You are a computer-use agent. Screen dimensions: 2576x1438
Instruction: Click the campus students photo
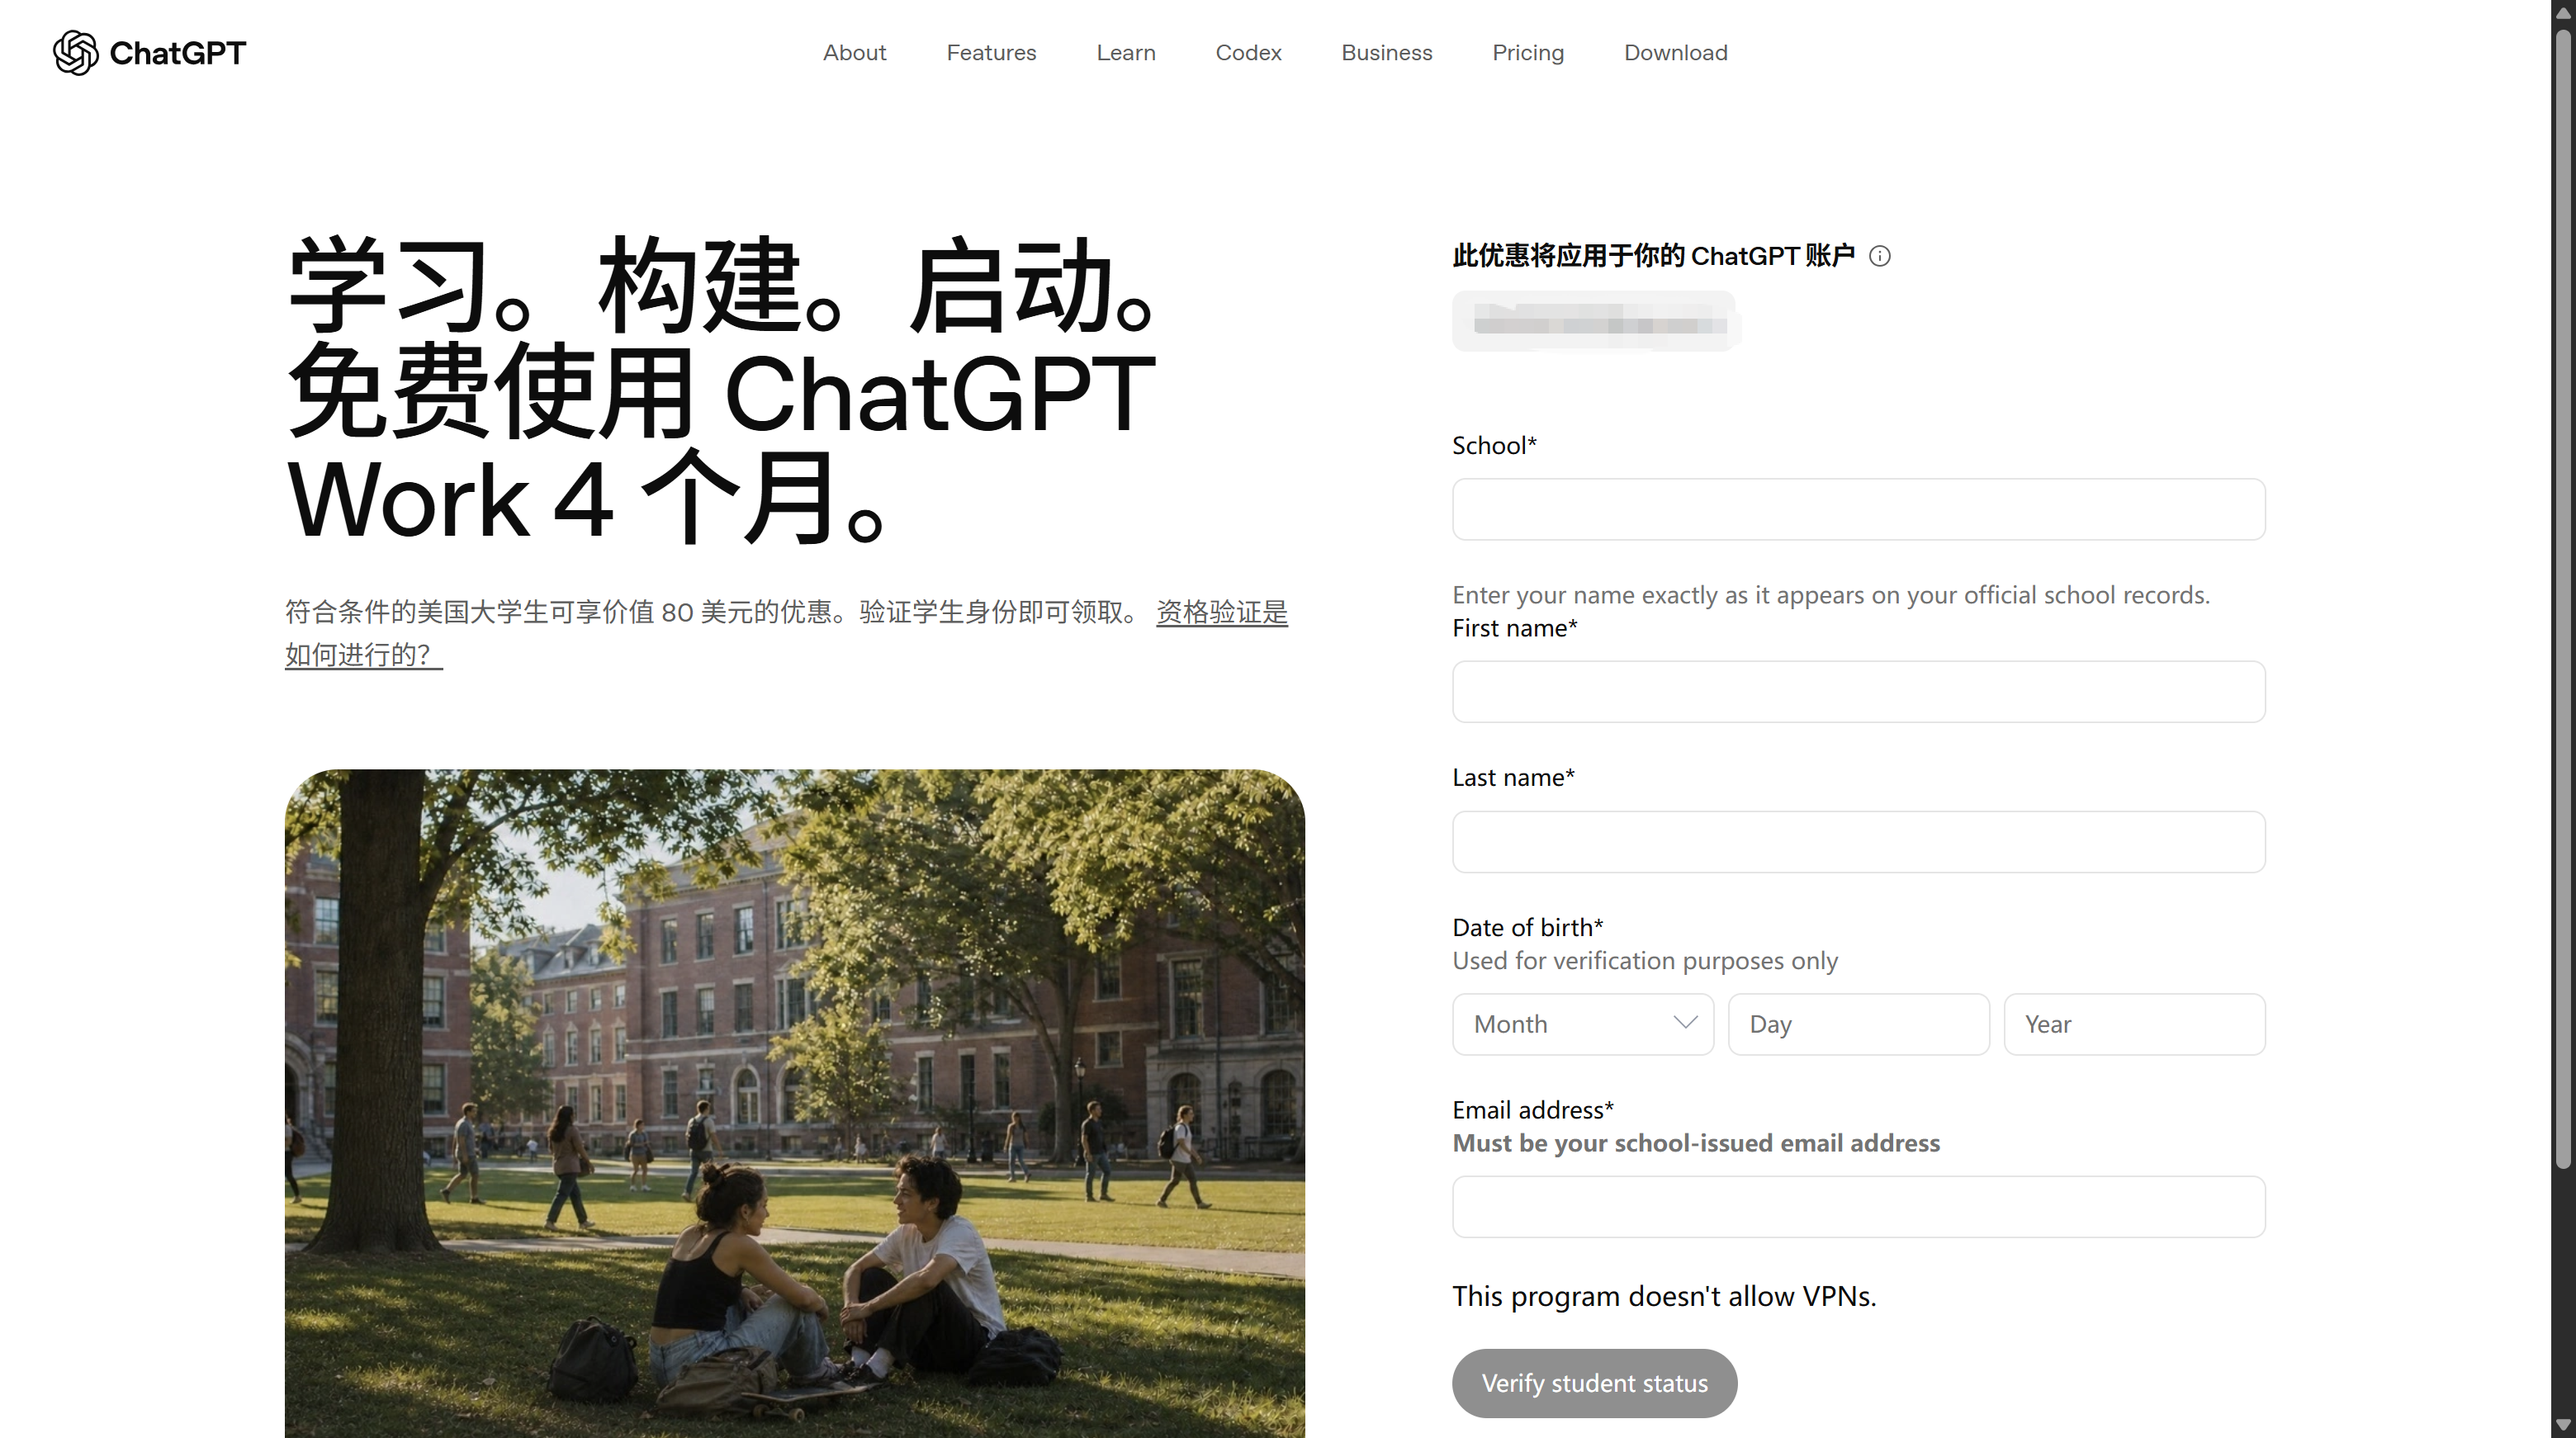click(794, 1103)
